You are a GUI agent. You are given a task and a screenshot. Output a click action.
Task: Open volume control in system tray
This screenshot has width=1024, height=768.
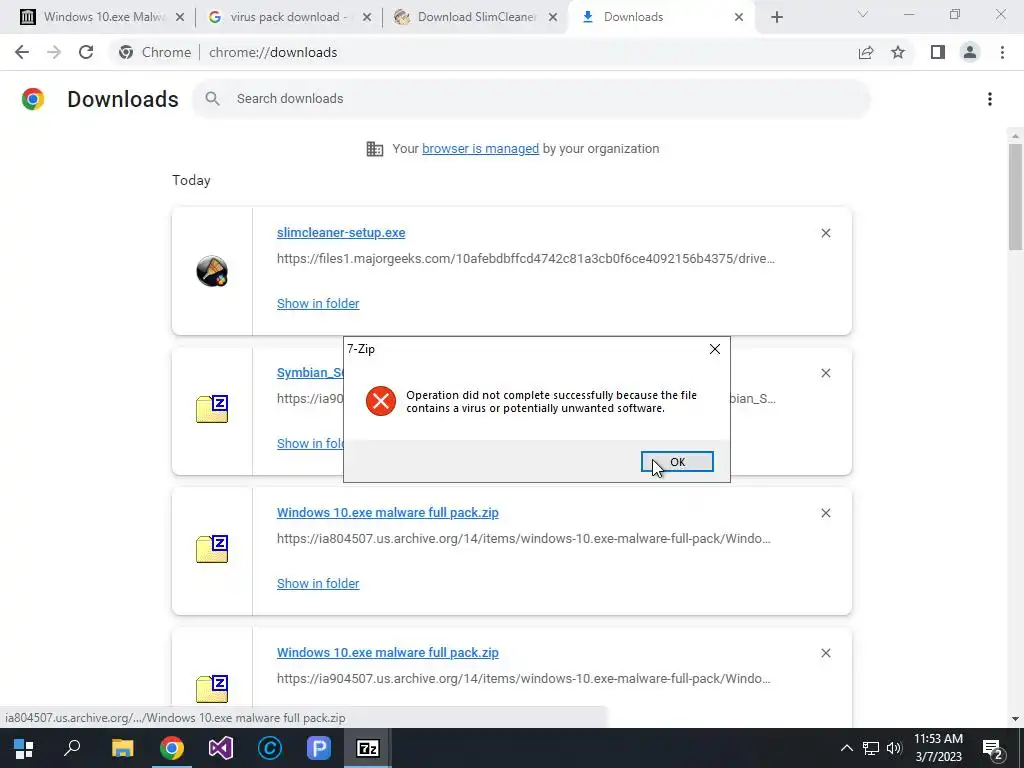894,748
